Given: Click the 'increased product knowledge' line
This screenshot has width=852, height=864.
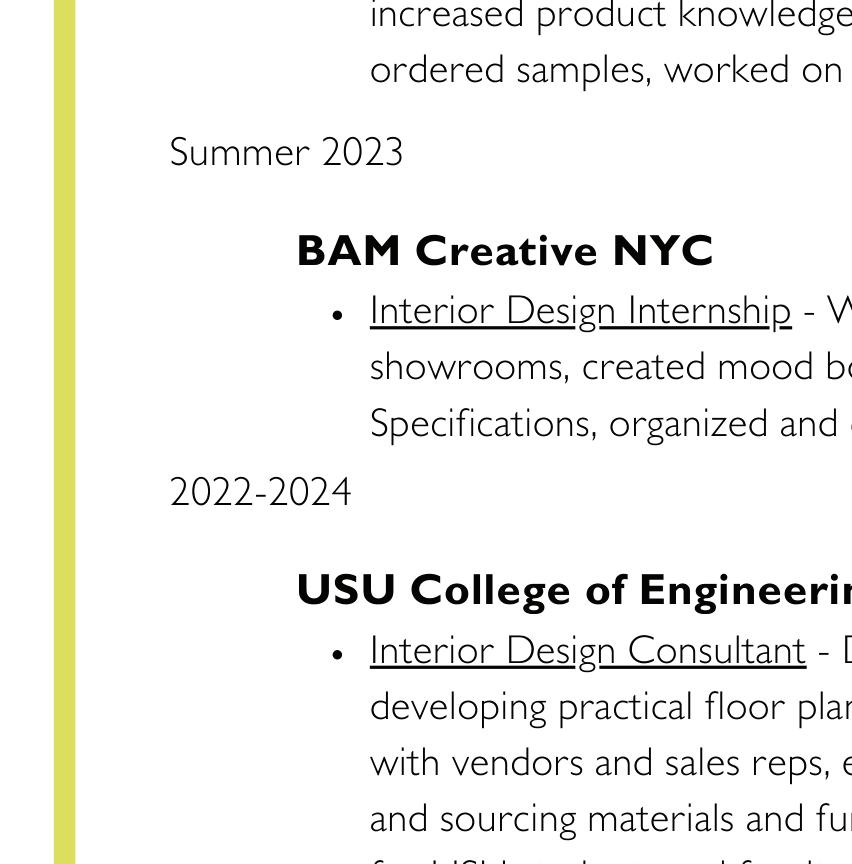Looking at the screenshot, I should (611, 15).
